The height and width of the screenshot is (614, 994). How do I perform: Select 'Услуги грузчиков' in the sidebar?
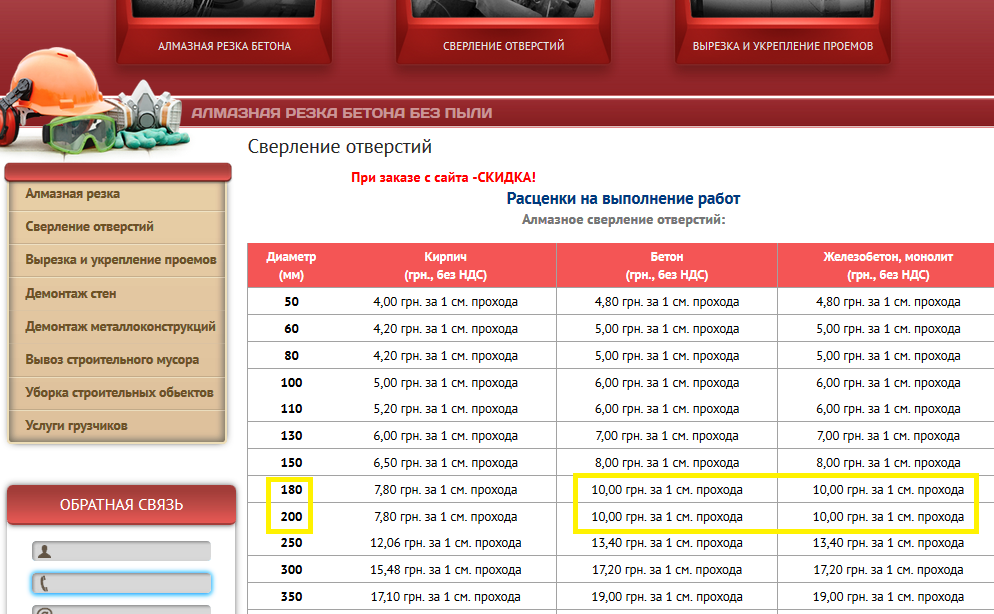[x=76, y=426]
